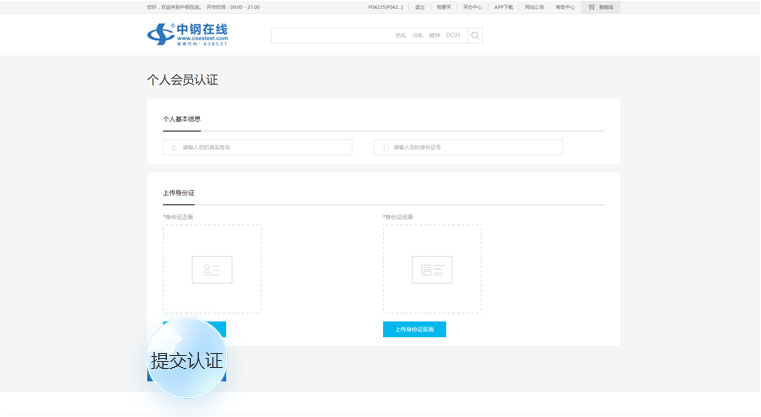This screenshot has height=417, width=761.
Task: Select the 上传身份证 tab
Action: tap(178, 192)
